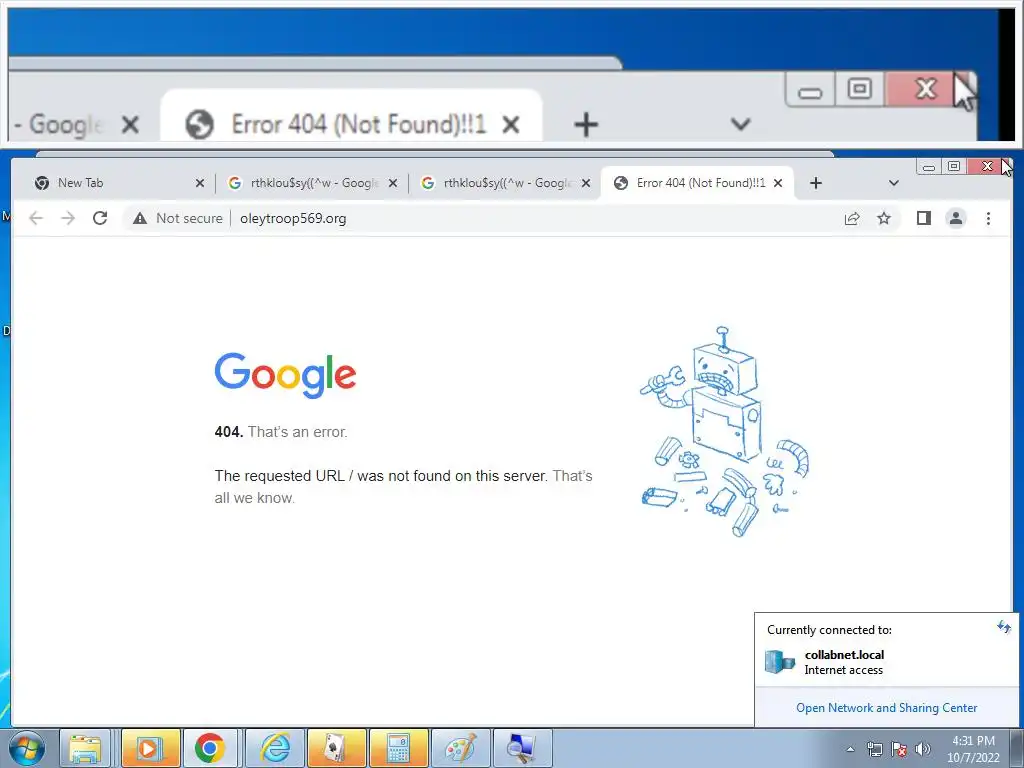The height and width of the screenshot is (768, 1024).
Task: Minimize the Chrome window
Action: coord(929,167)
